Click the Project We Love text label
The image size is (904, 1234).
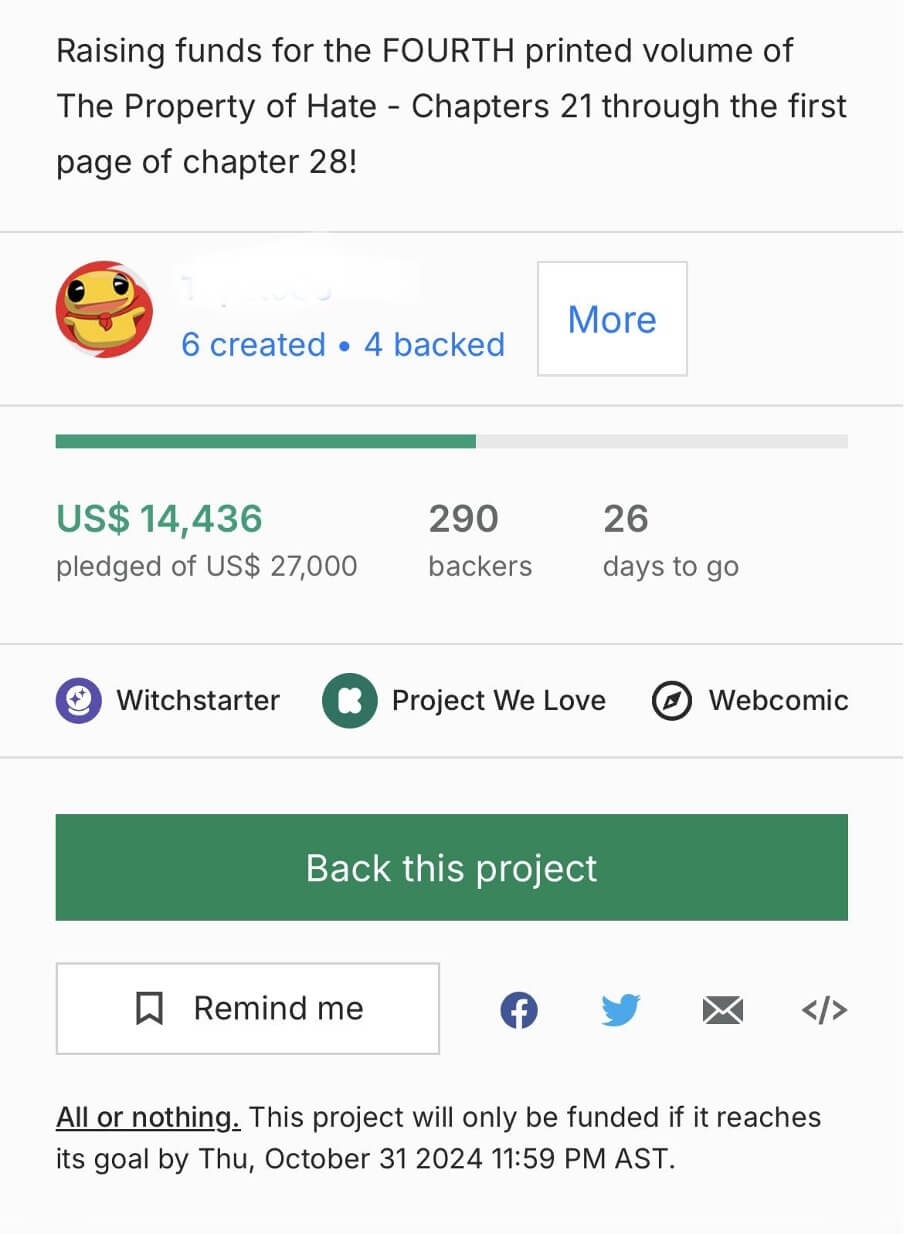[498, 701]
